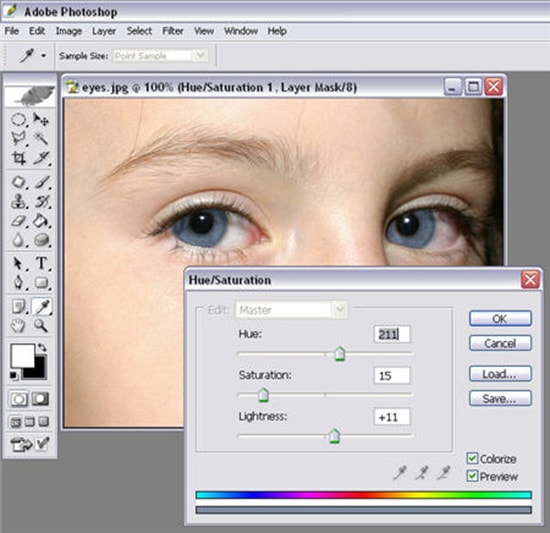This screenshot has height=533, width=550.
Task: Select the Hand tool
Action: click(x=18, y=325)
